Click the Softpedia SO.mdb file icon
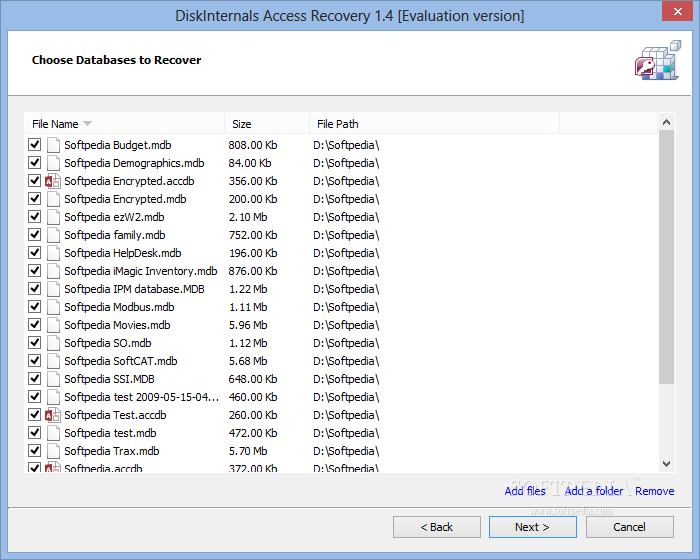700x560 pixels. click(53, 343)
